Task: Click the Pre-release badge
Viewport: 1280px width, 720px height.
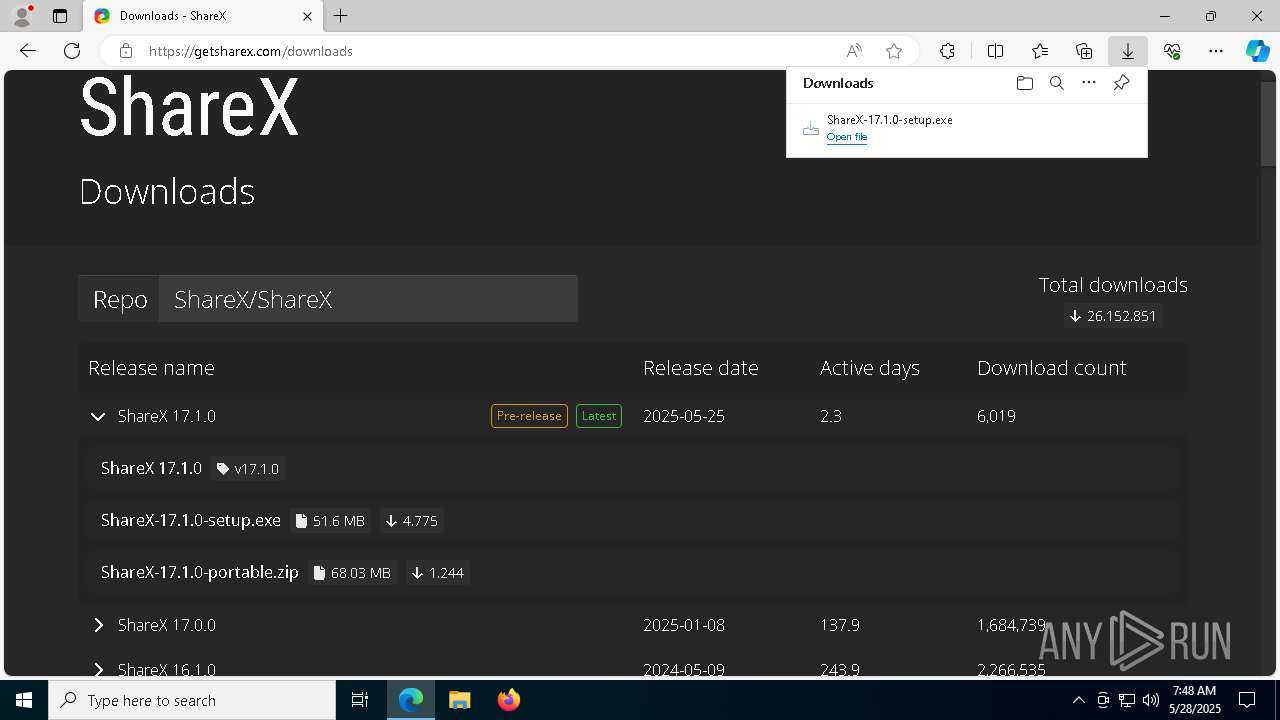Action: (529, 416)
